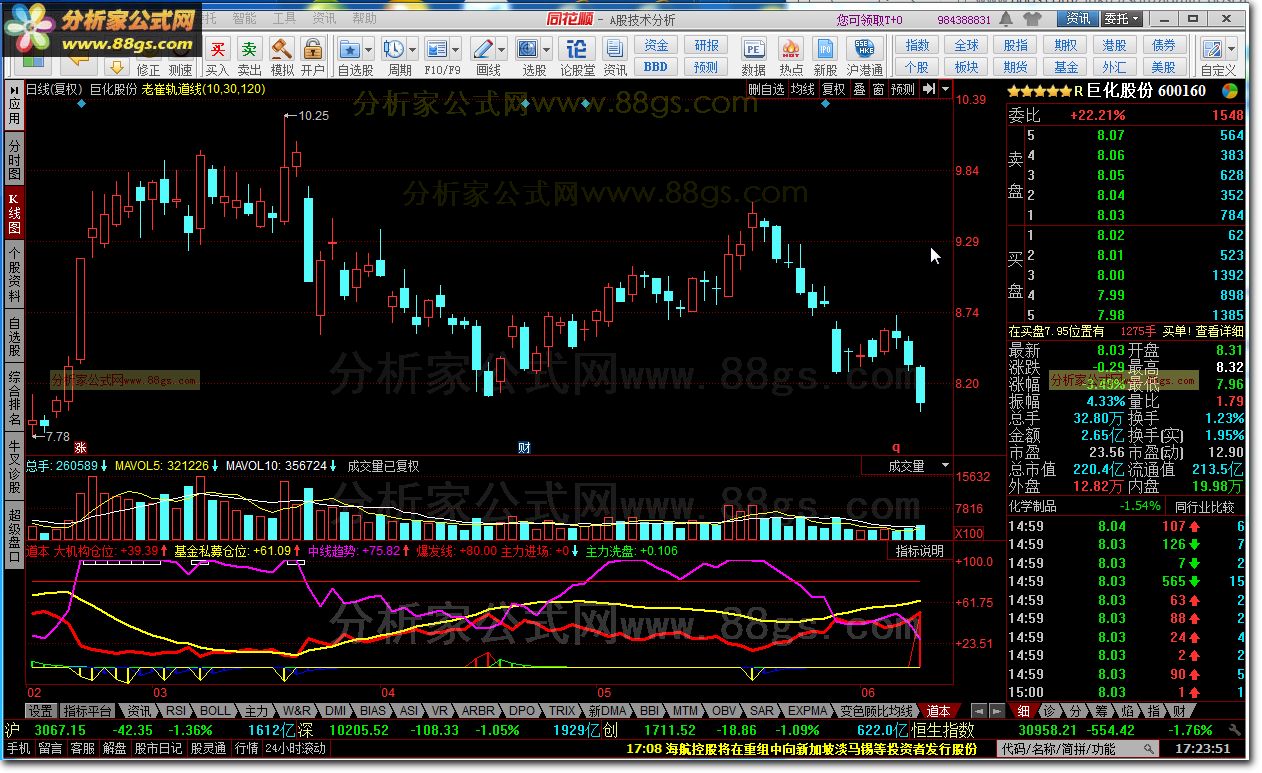The image size is (1262, 773).
Task: Click the 港股 button
Action: [x=1115, y=46]
